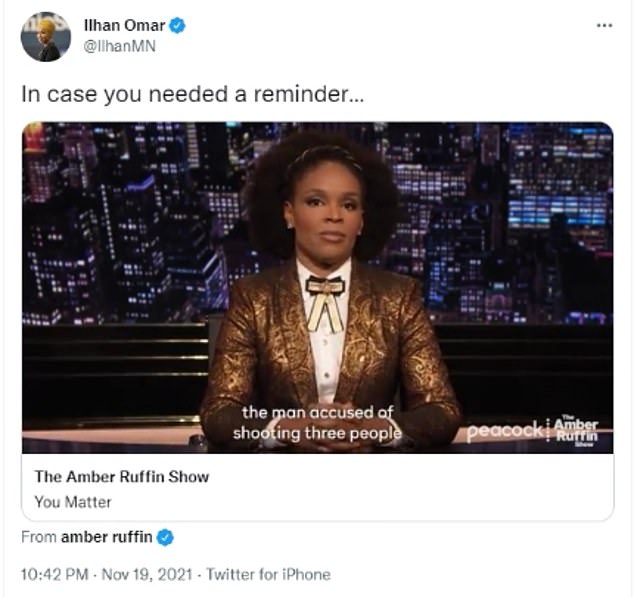This screenshot has height=597, width=634.
Task: Open 'The Amber Ruffin Show' card title
Action: click(x=122, y=477)
